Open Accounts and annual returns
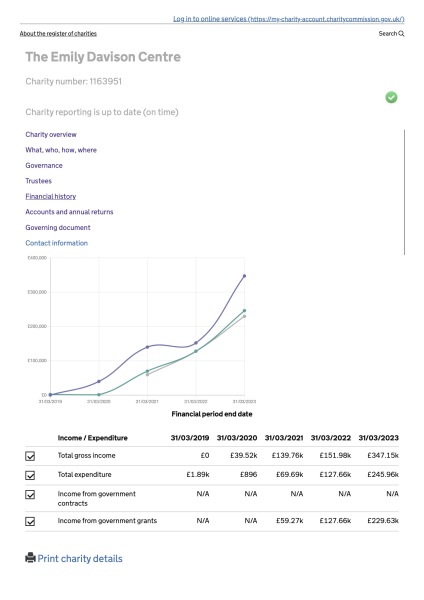This screenshot has width=424, height=600. pyautogui.click(x=69, y=212)
